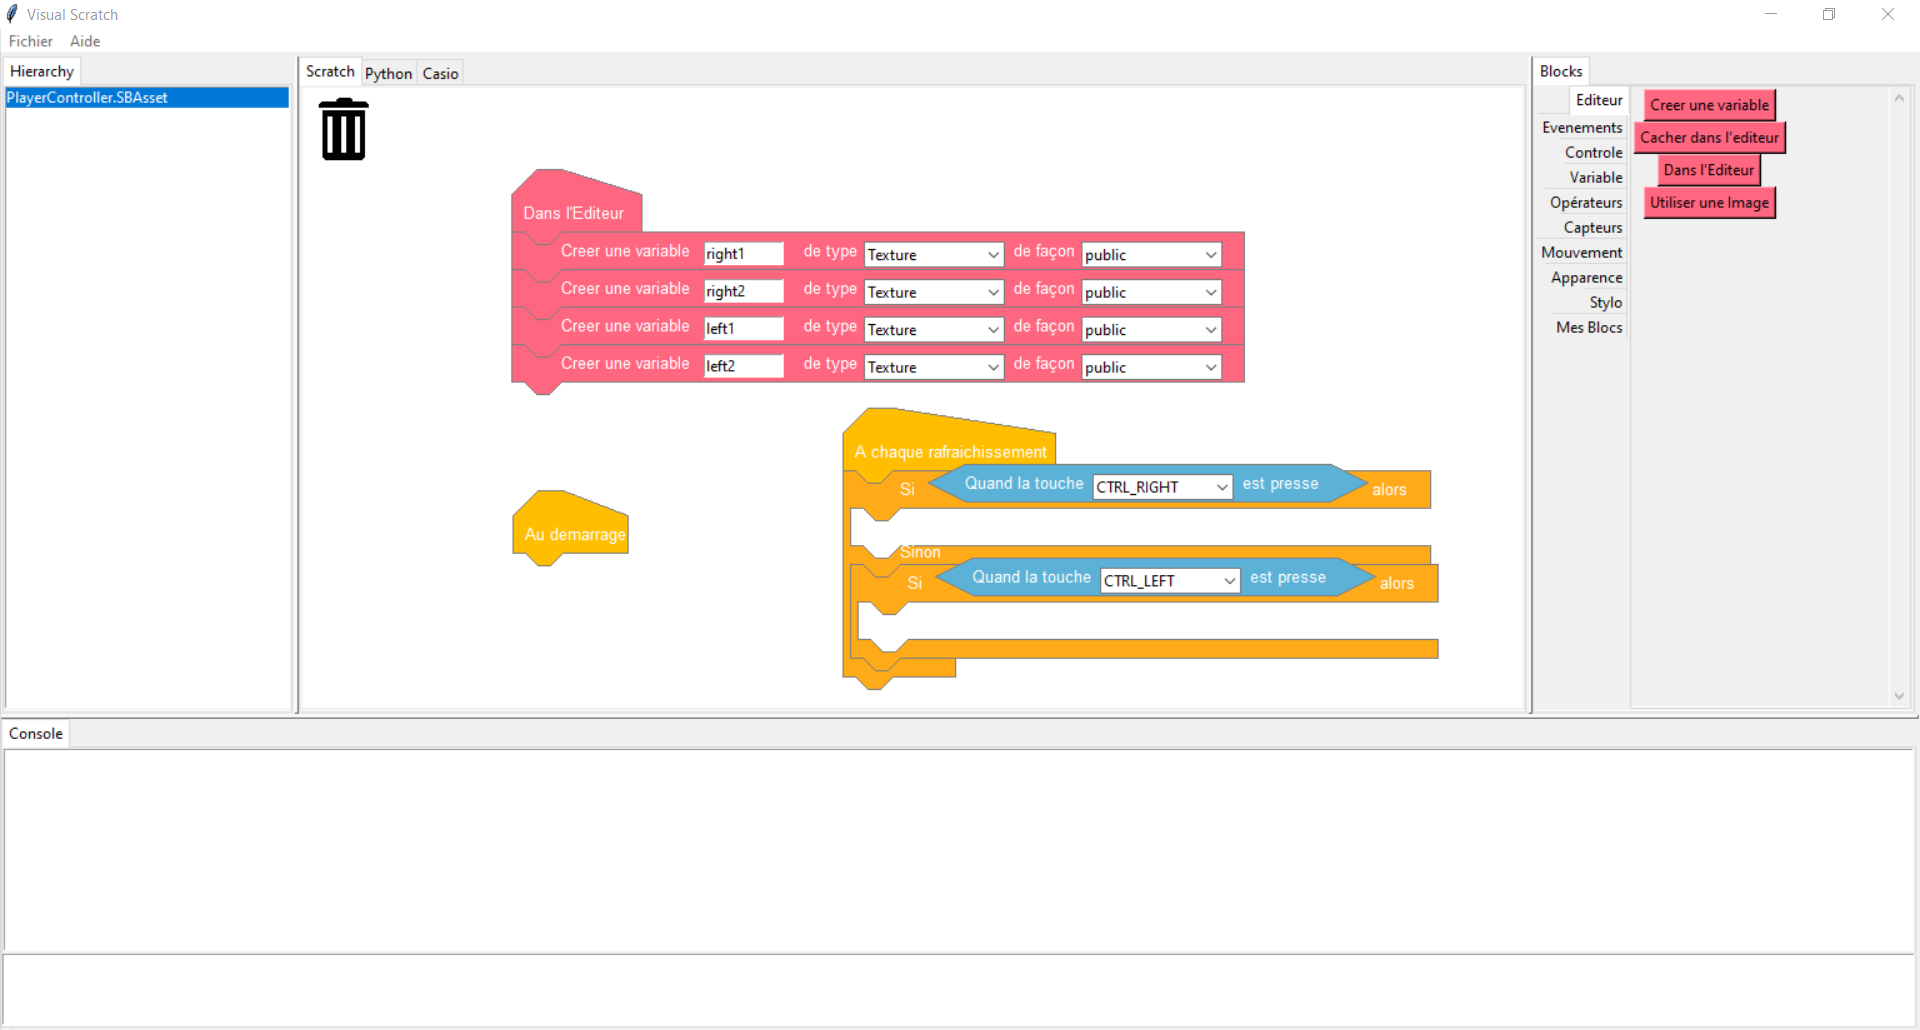Click the right1 variable name field

tap(743, 254)
